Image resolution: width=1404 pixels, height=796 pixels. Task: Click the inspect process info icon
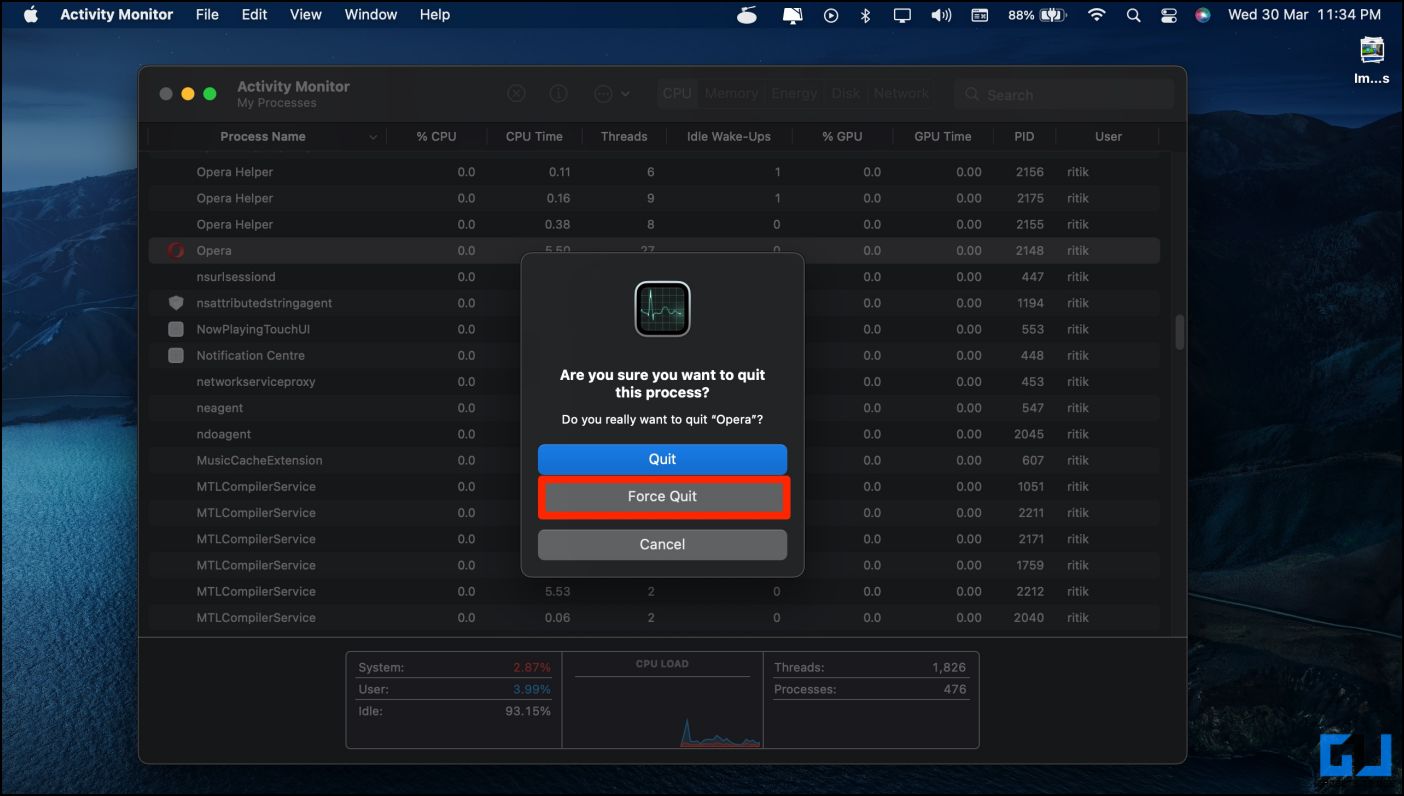coord(559,93)
